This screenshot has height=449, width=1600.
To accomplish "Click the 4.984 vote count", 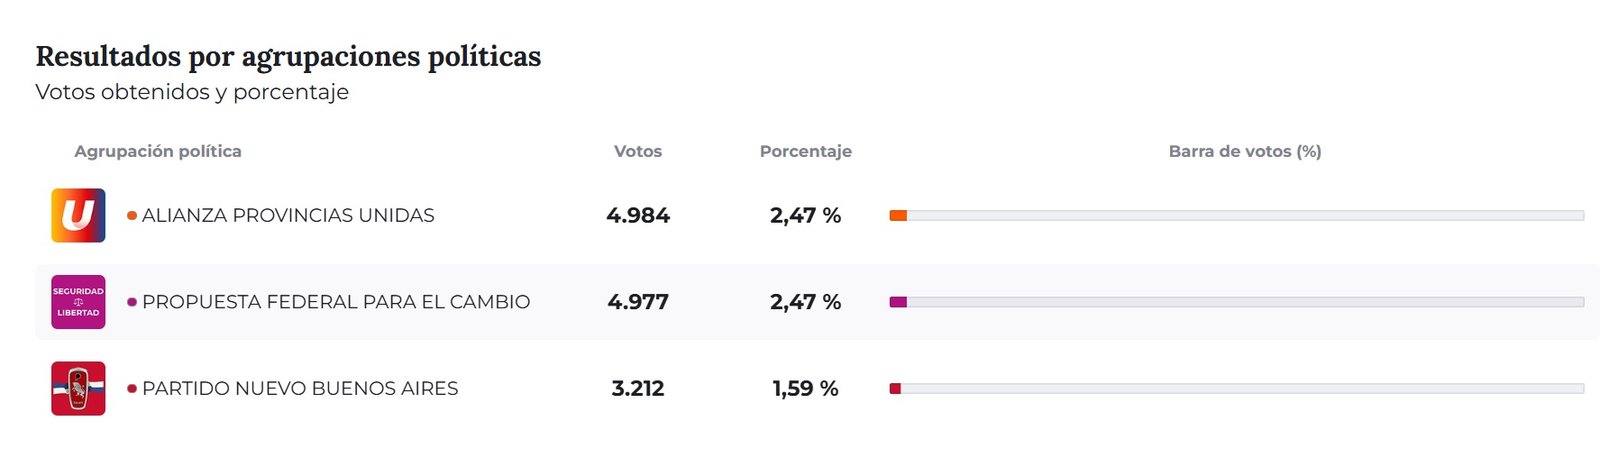I will 638,215.
